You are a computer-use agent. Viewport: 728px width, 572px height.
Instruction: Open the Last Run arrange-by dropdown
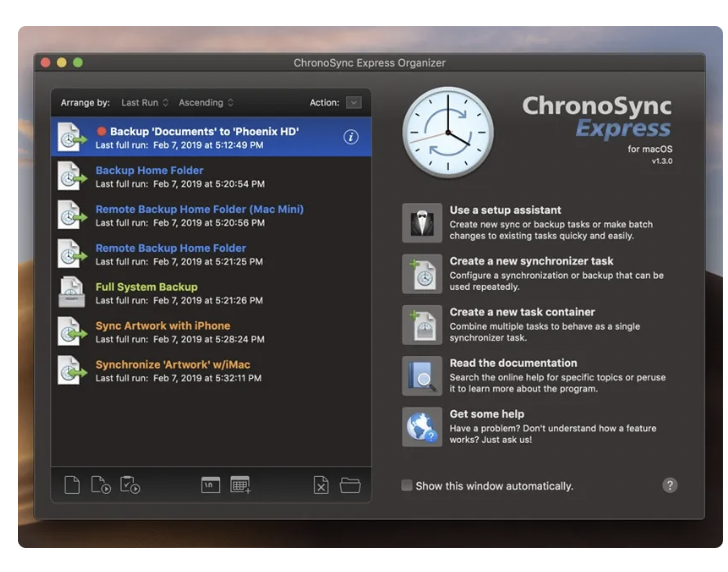point(145,102)
